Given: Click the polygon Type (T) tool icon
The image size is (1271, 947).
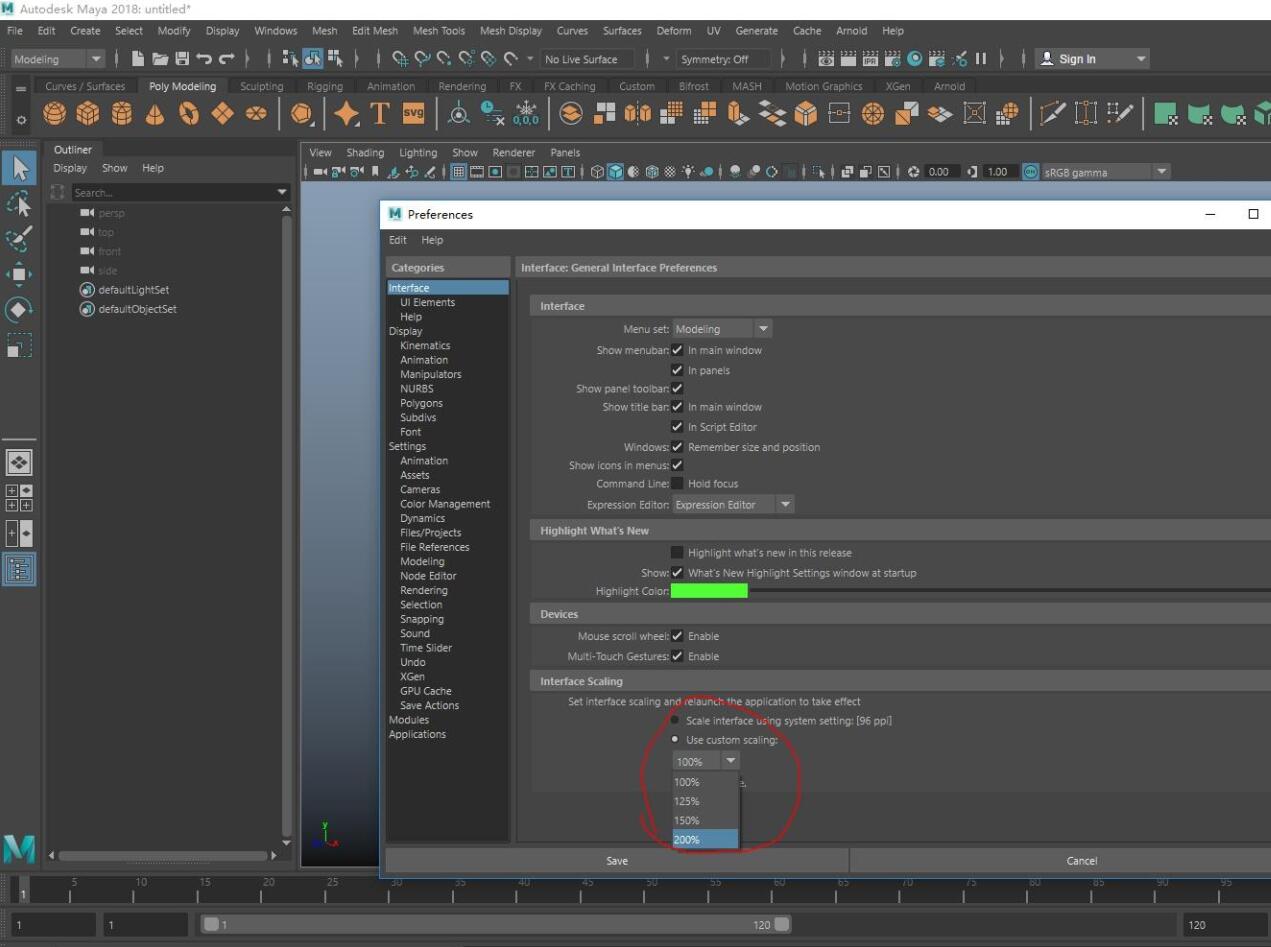Looking at the screenshot, I should (x=380, y=115).
